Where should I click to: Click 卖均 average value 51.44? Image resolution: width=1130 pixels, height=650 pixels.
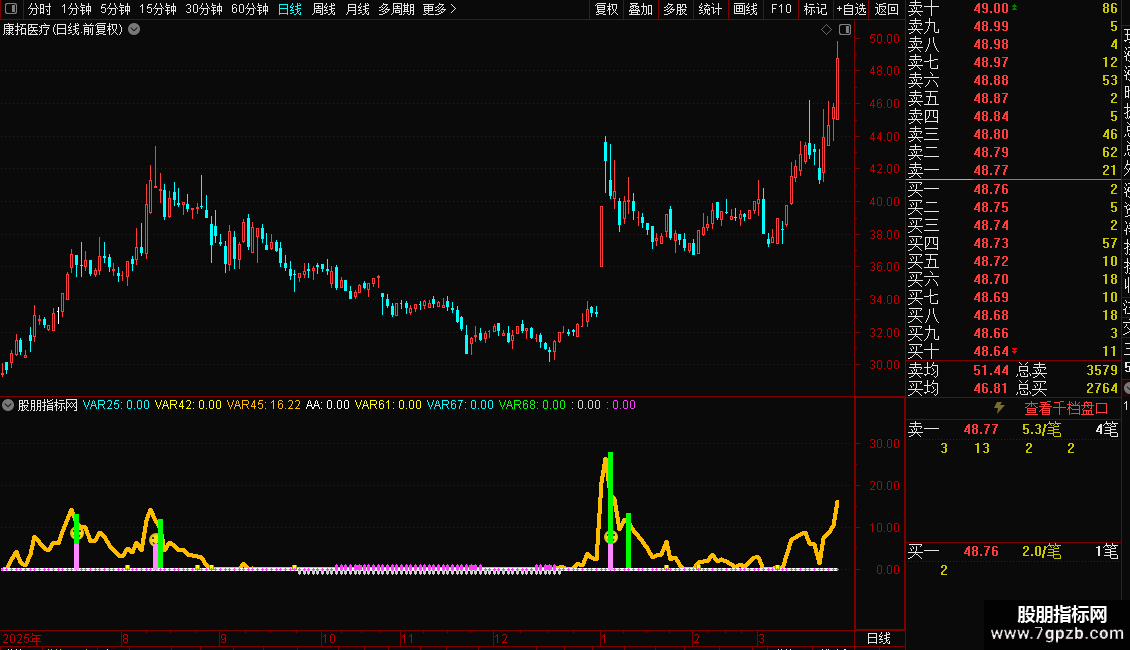pyautogui.click(x=991, y=370)
